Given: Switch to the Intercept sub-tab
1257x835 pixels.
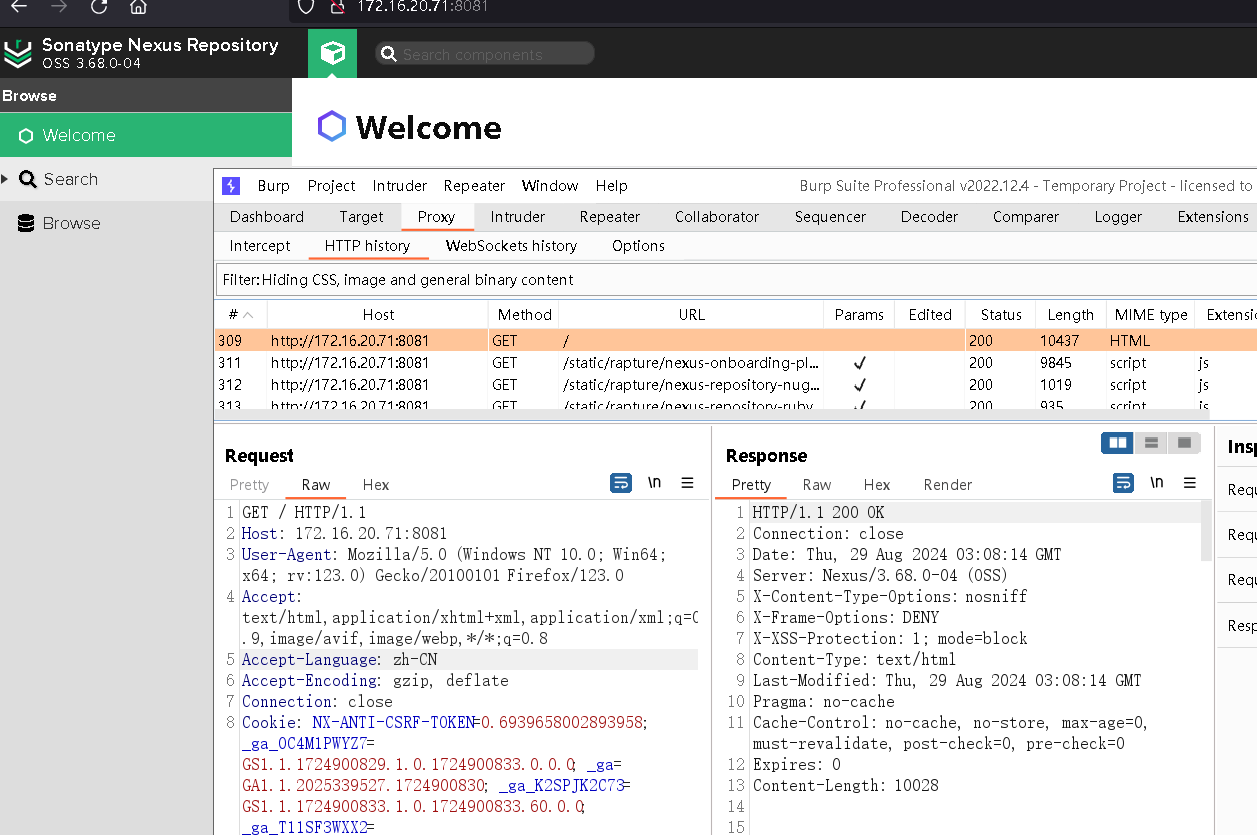Looking at the screenshot, I should [260, 246].
